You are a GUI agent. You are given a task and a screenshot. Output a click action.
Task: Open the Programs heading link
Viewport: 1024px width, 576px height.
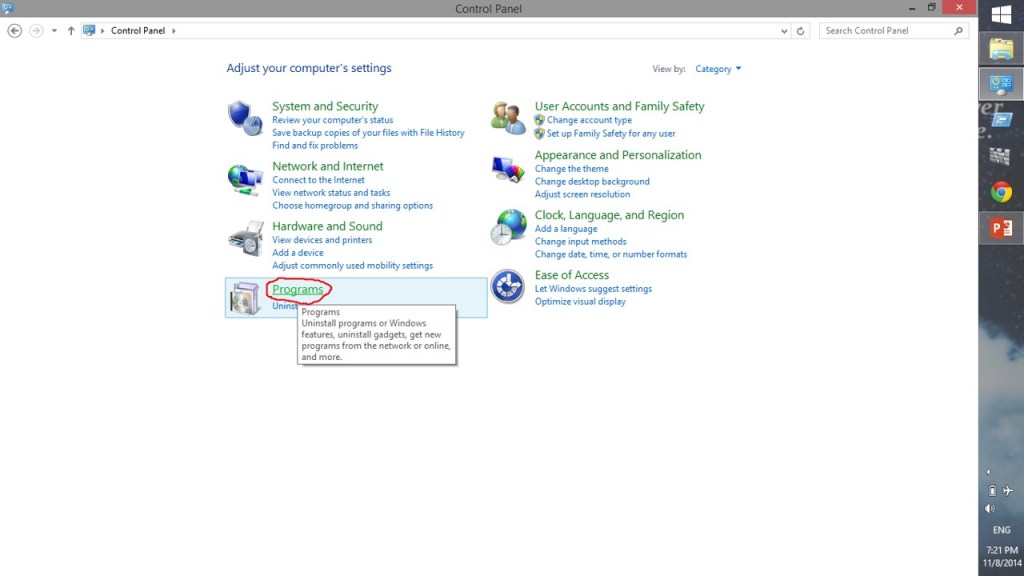(298, 289)
